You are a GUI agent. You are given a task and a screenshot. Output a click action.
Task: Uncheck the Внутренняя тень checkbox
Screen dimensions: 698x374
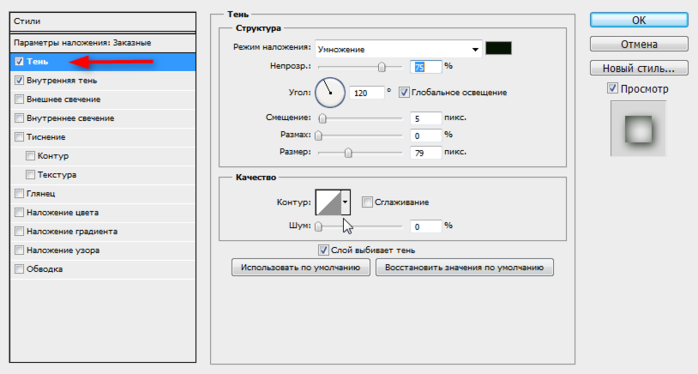pos(19,80)
